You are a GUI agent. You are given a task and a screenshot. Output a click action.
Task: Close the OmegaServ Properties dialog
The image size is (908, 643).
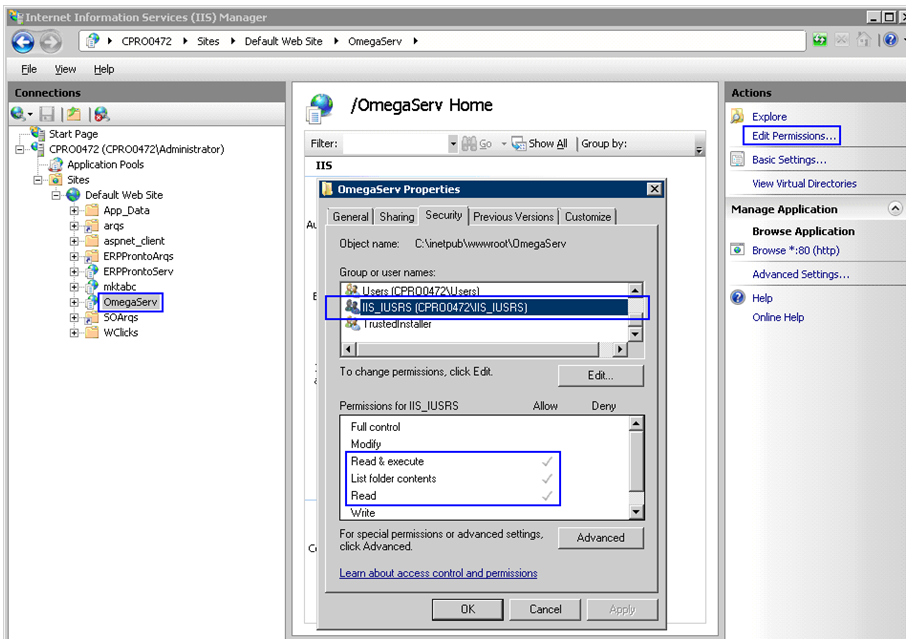[x=654, y=189]
